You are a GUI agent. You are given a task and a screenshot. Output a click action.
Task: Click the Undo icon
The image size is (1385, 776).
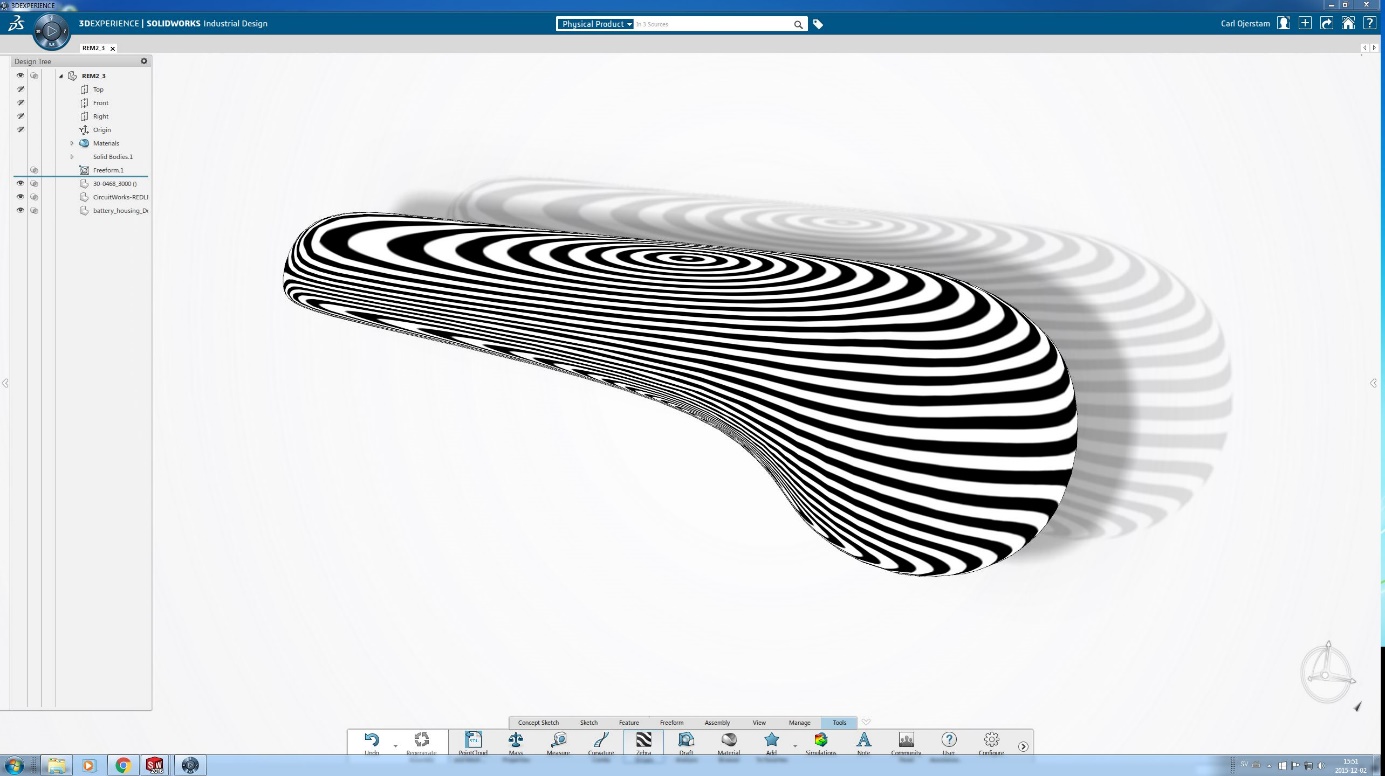pos(370,740)
